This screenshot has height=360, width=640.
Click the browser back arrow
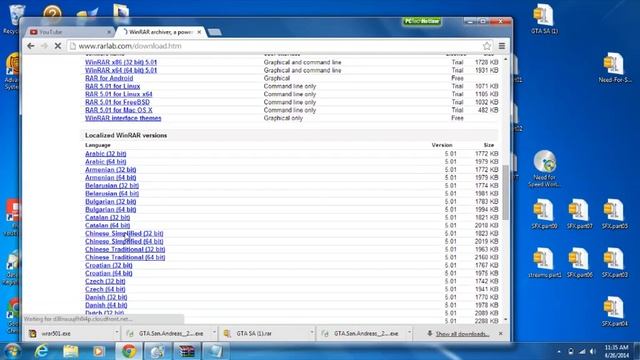click(31, 46)
